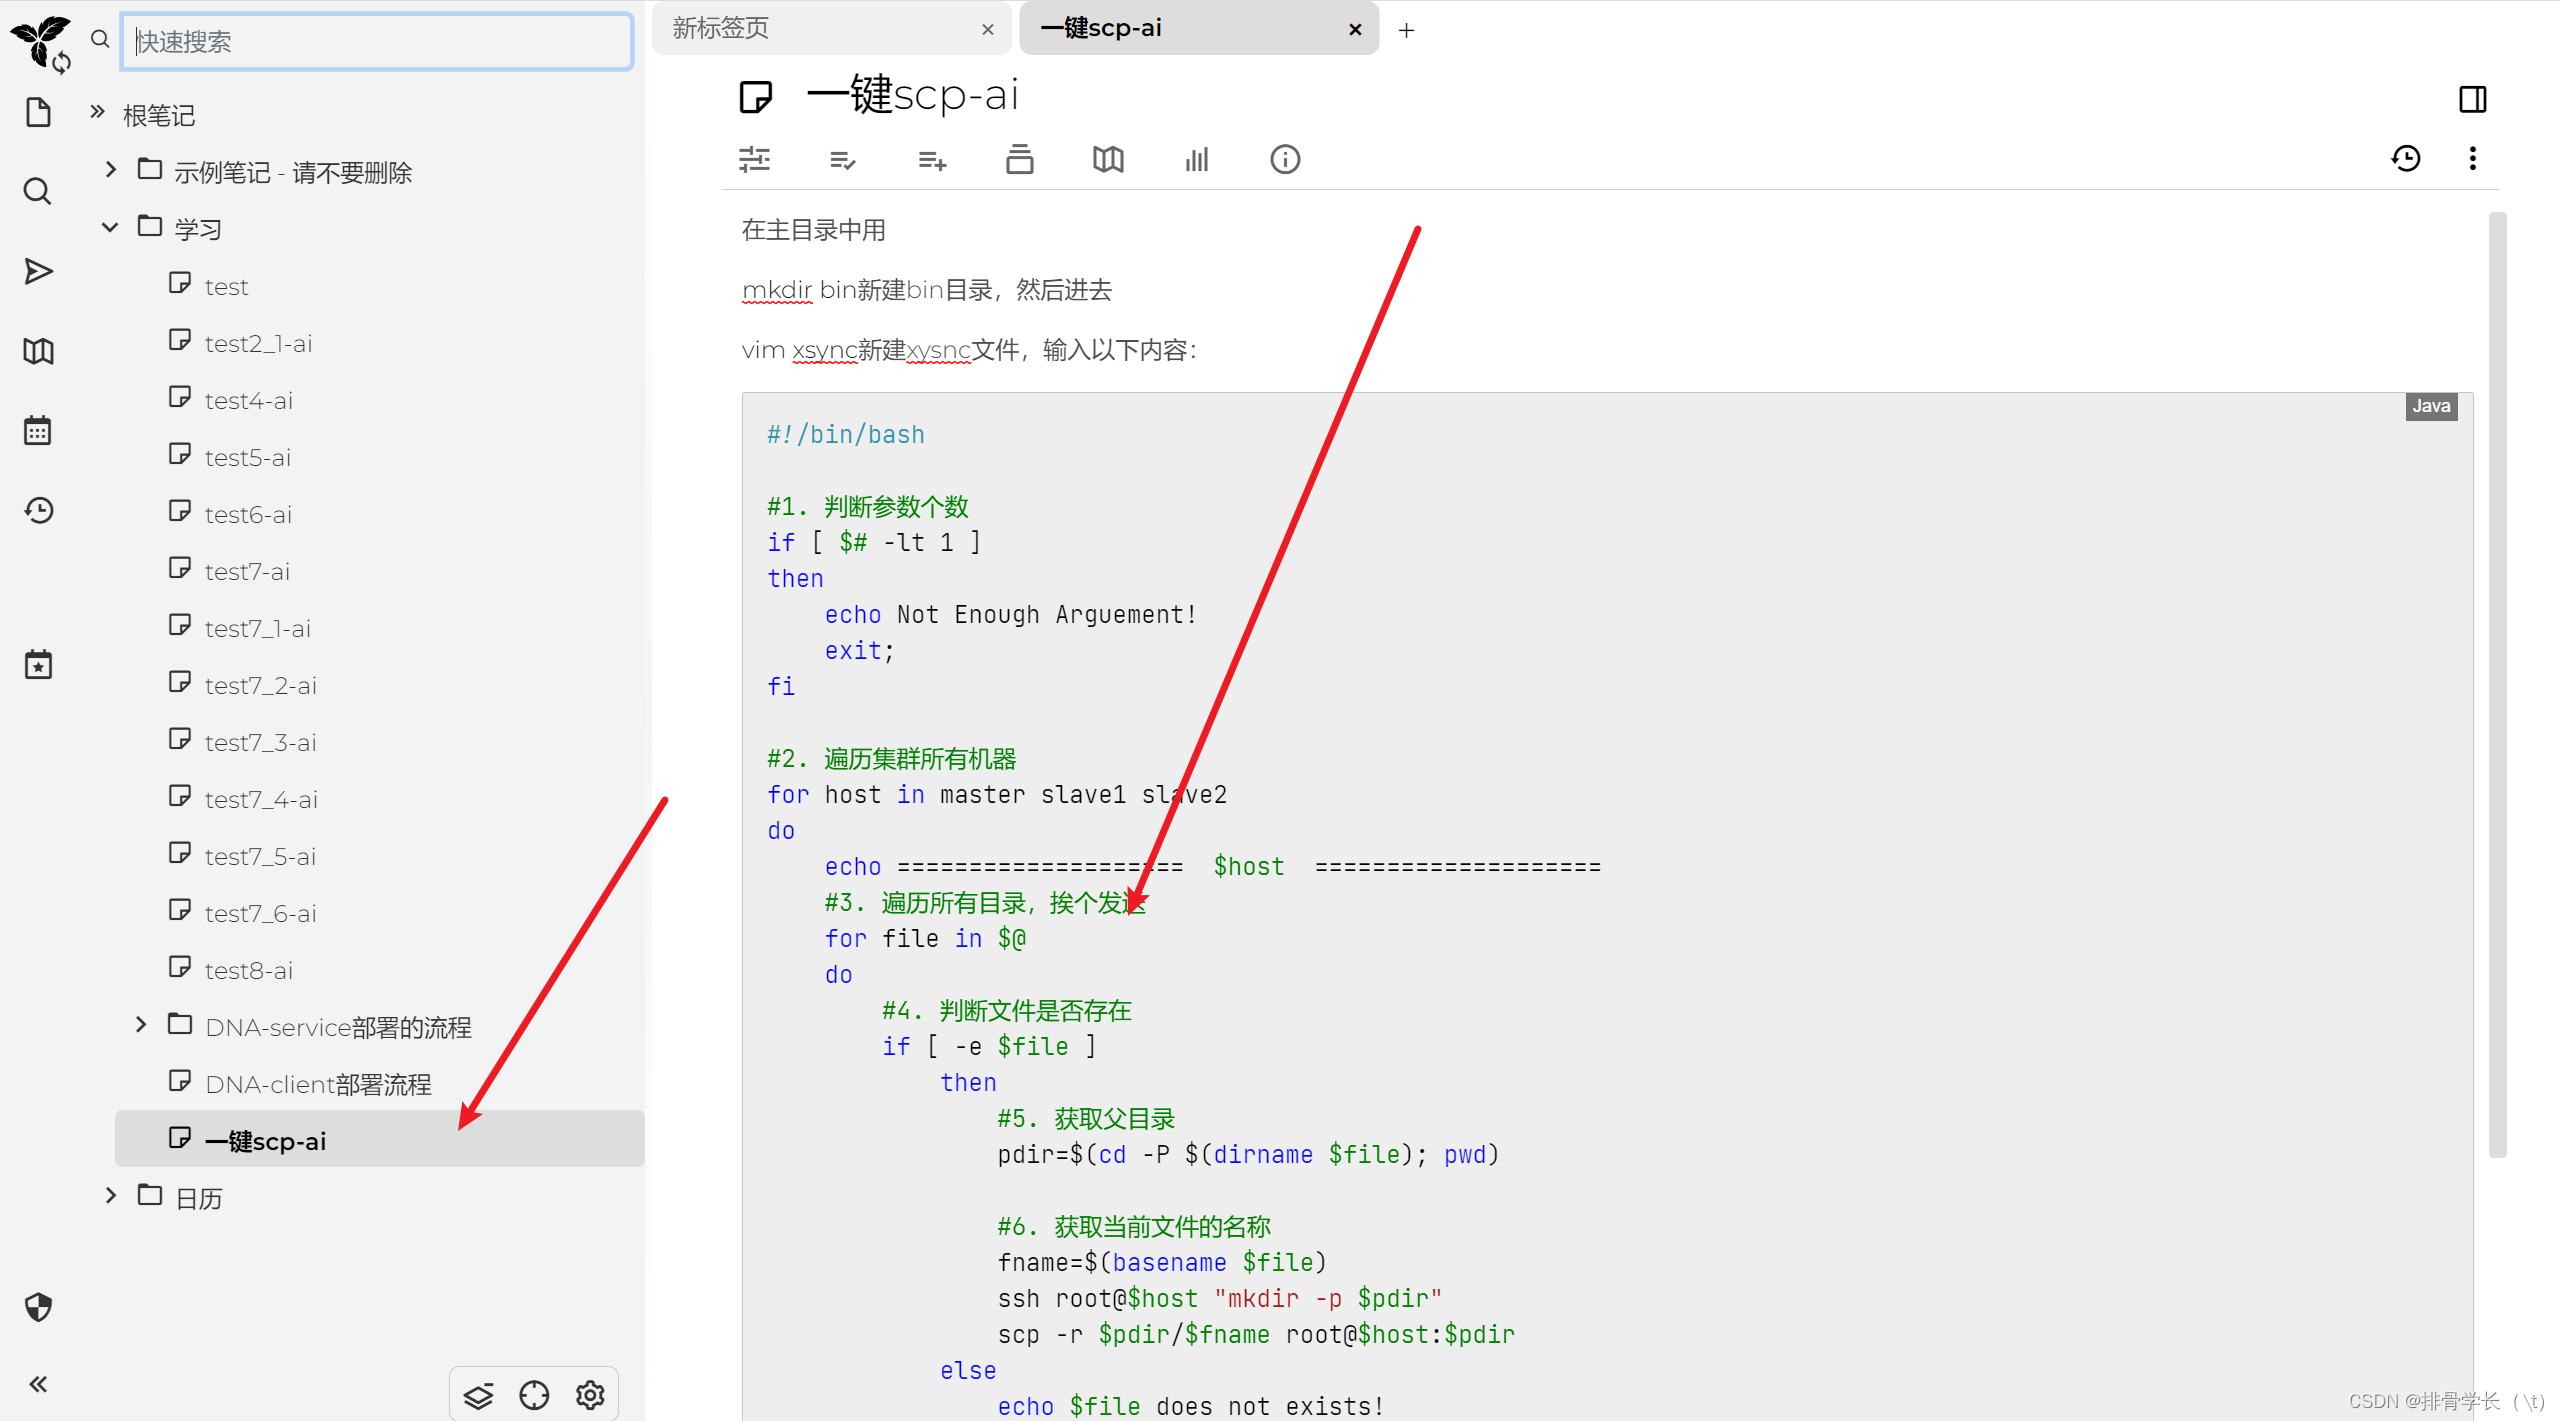Viewport: 2560px width, 1421px height.
Task: Open 根笔记 root note
Action: coord(159,115)
